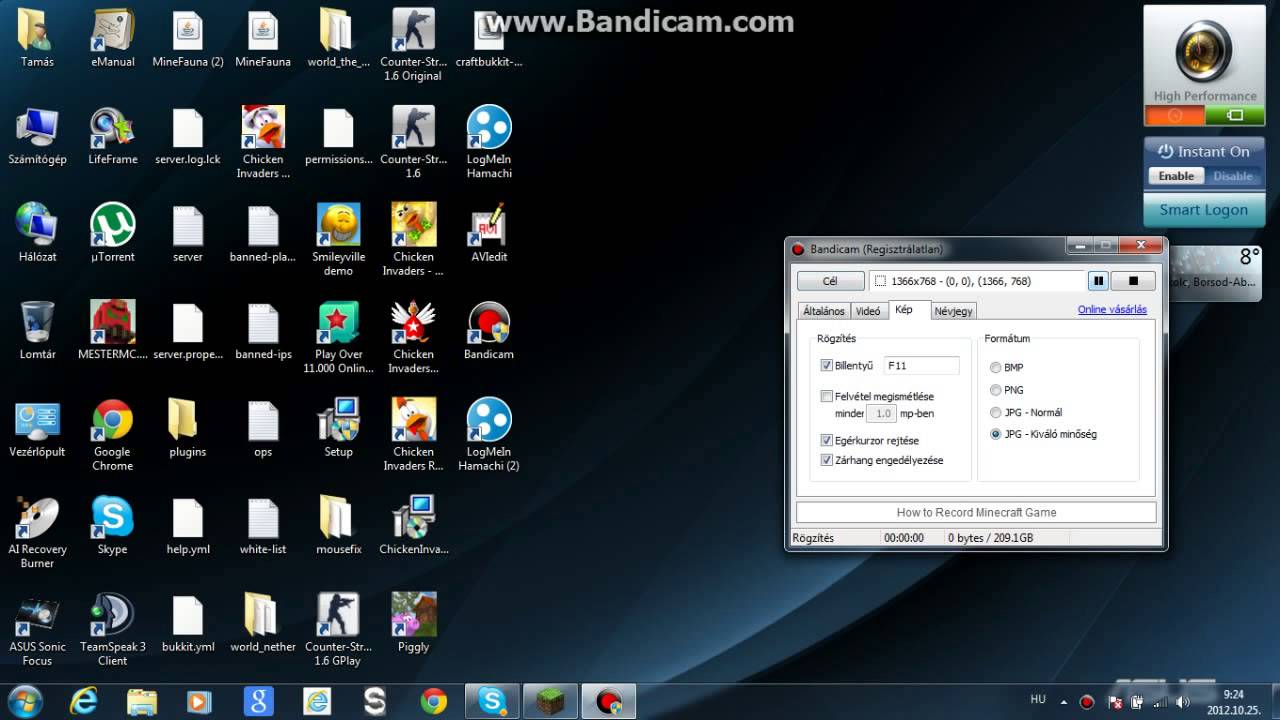
Task: Open the MESTERMC Minecraft icon
Action: click(113, 330)
